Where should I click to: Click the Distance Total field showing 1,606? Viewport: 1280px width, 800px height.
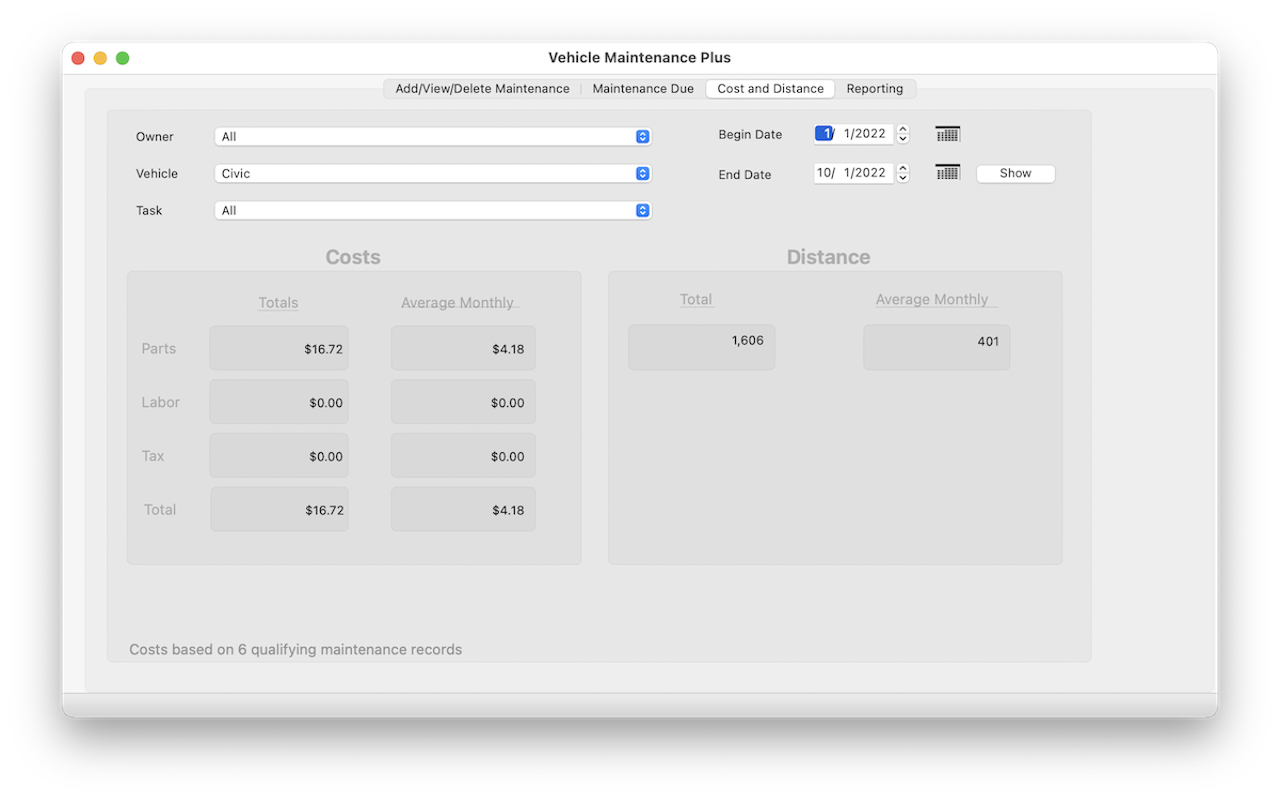(701, 347)
